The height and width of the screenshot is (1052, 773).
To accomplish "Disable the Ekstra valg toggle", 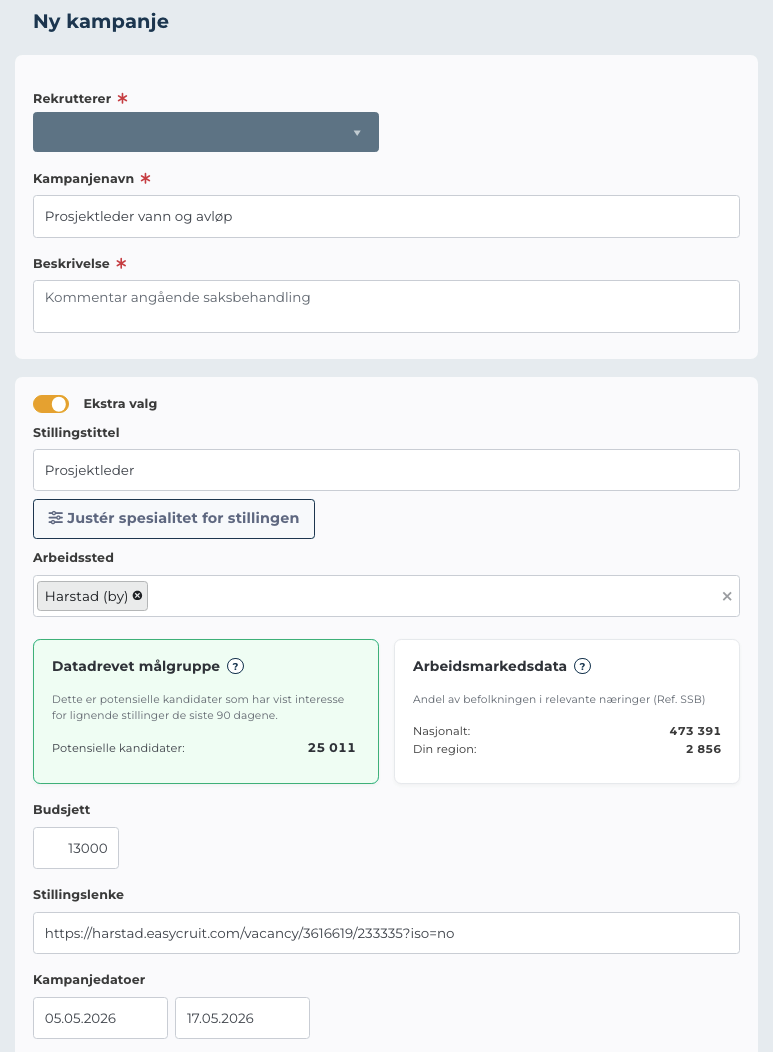I will click(x=51, y=404).
